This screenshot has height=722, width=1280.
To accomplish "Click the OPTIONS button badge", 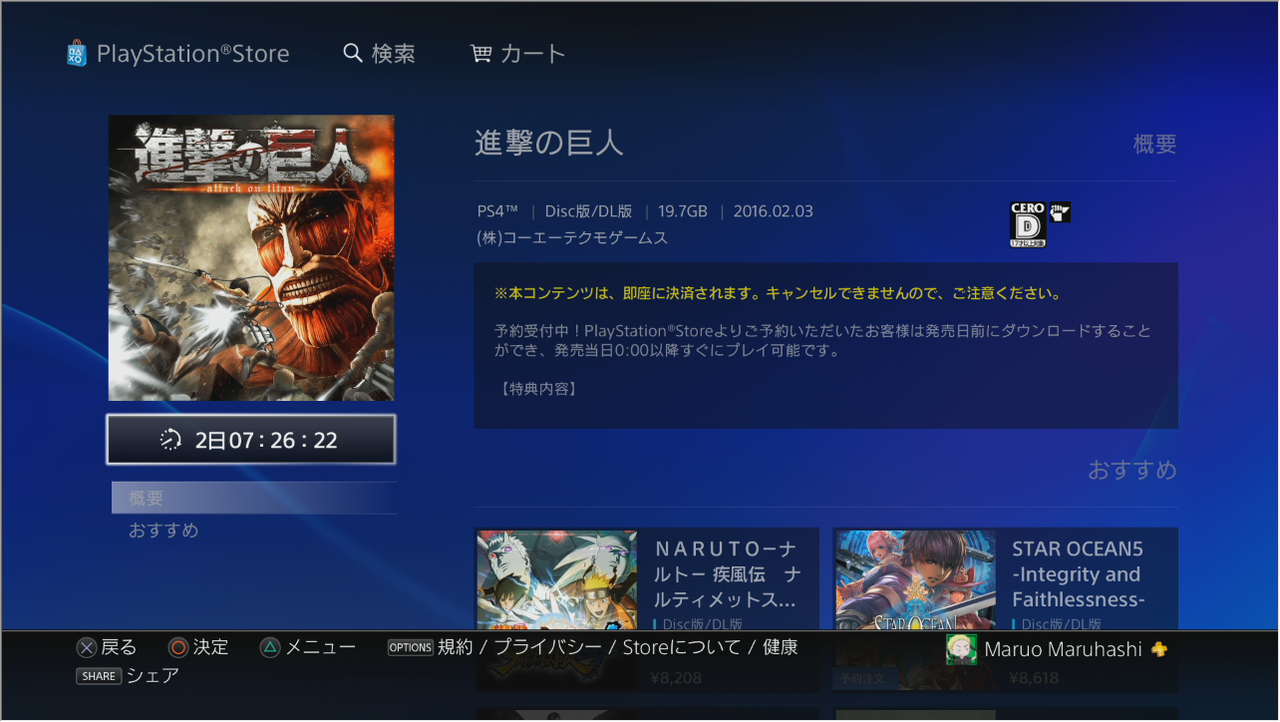I will 411,648.
